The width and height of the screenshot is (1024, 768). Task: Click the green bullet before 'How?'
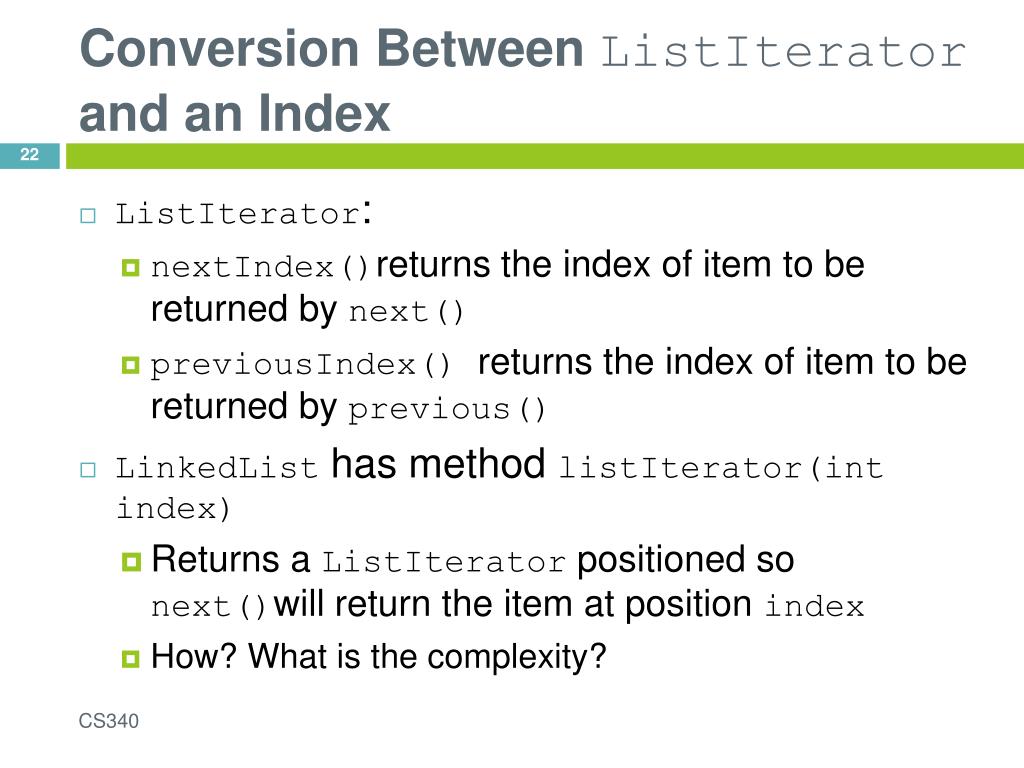[x=130, y=658]
